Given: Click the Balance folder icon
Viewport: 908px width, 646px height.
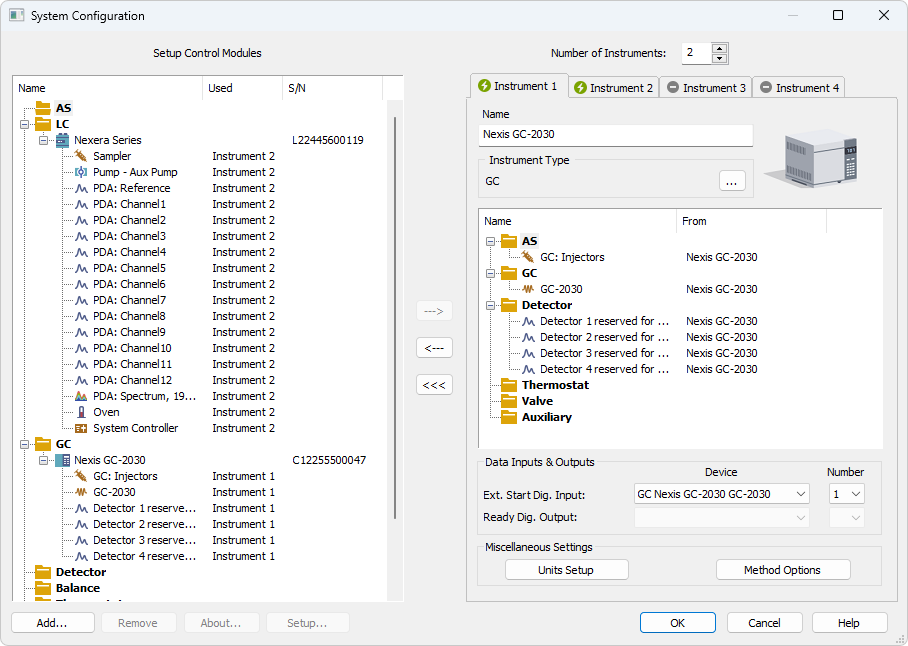Looking at the screenshot, I should 43,588.
